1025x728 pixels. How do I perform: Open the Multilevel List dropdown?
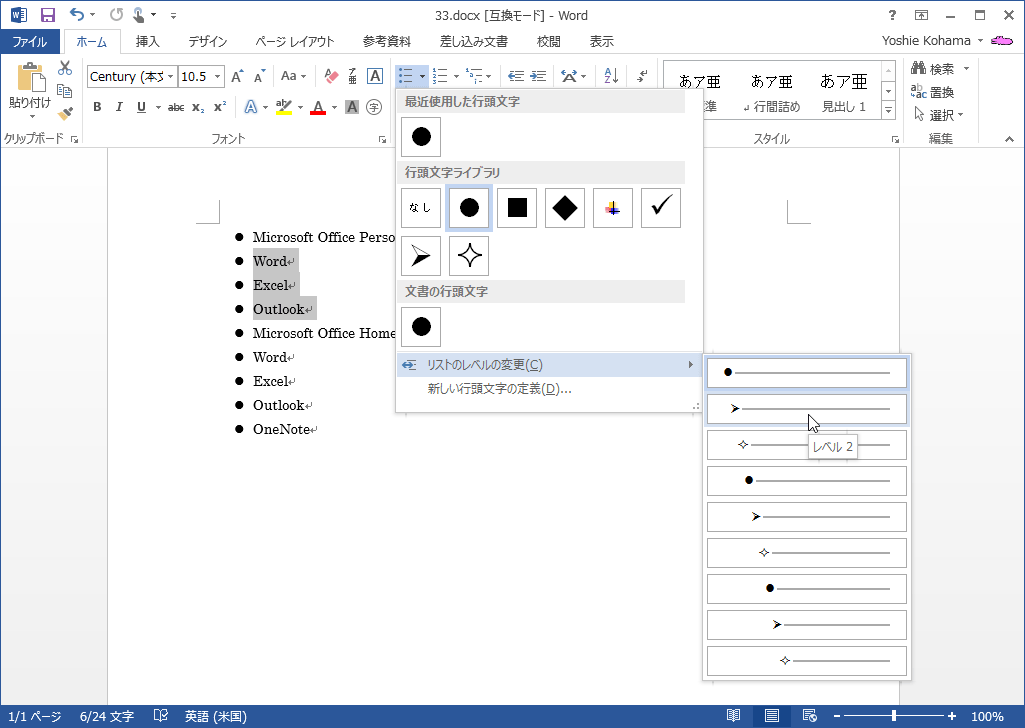point(488,76)
